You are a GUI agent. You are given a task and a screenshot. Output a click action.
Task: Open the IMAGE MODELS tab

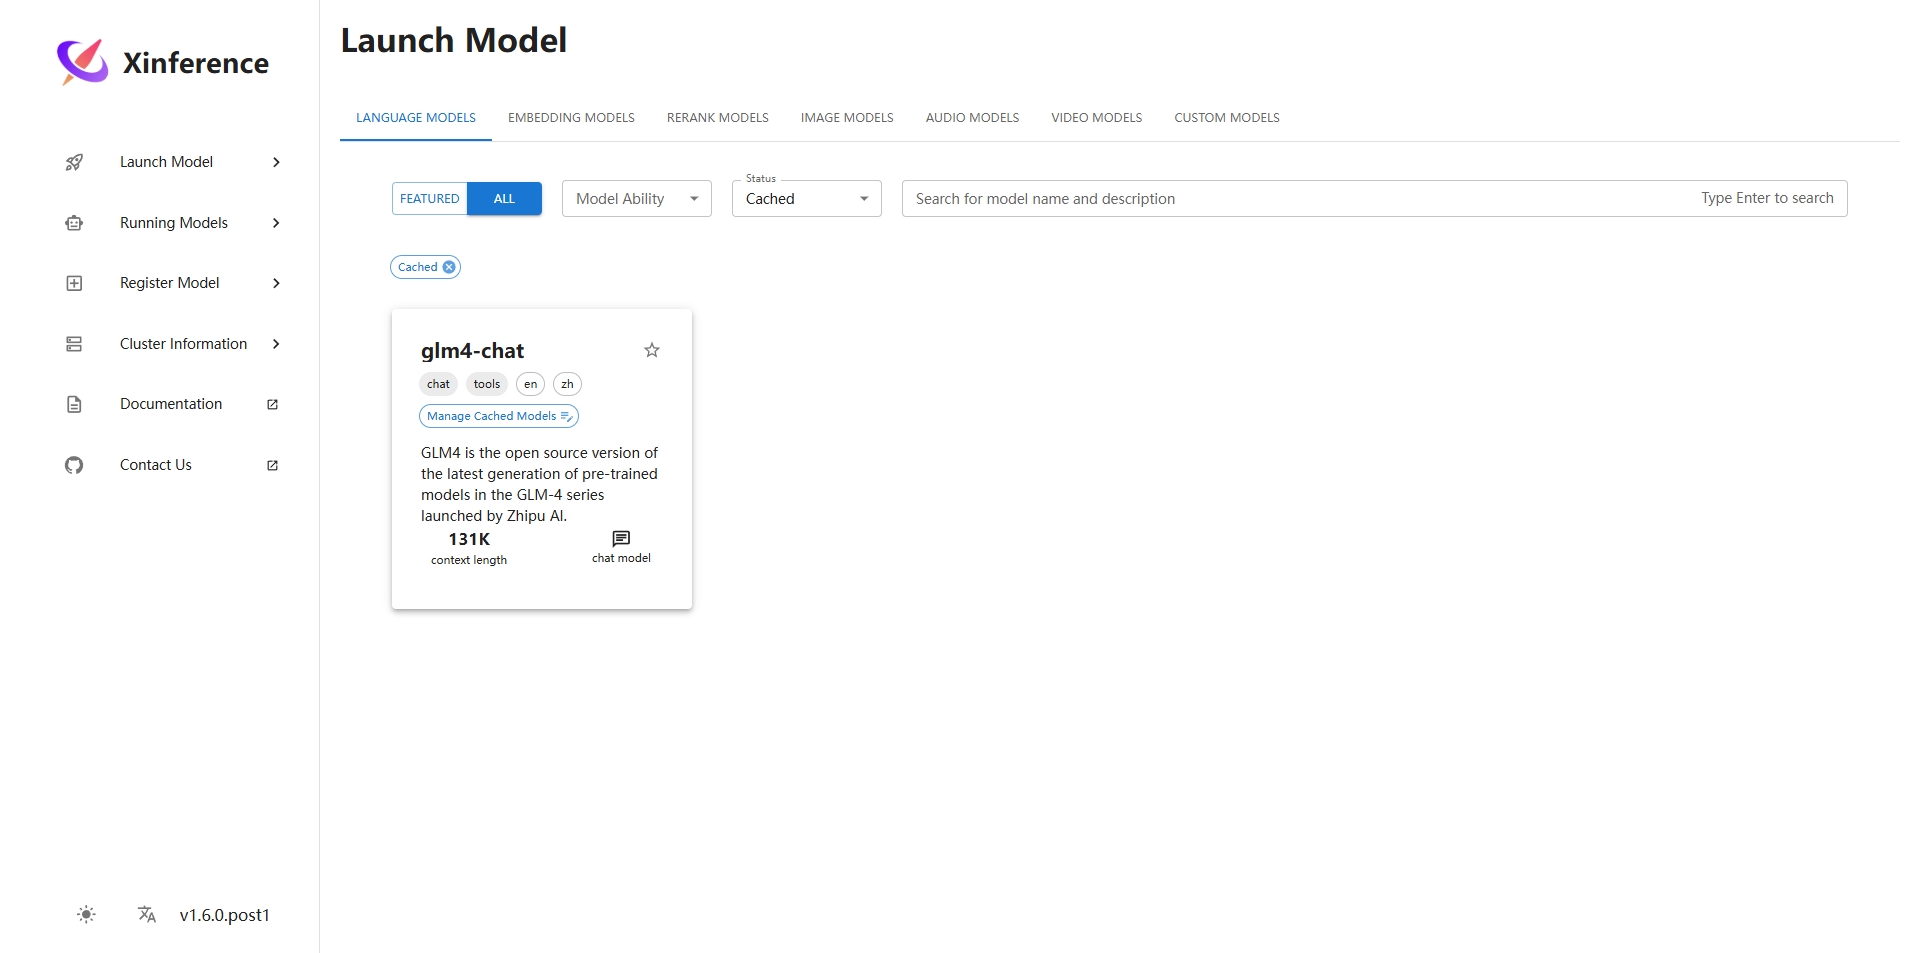tap(847, 118)
